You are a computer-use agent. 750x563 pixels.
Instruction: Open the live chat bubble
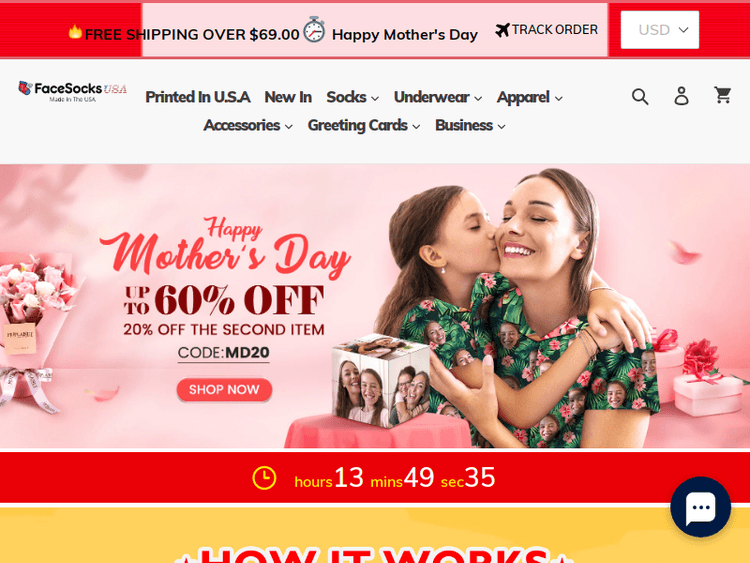click(x=700, y=507)
